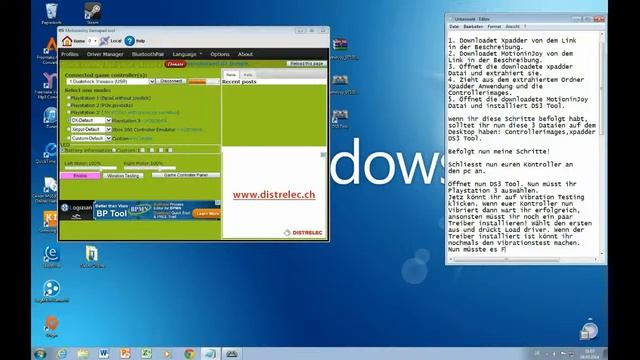
Task: Click the pink Enable button
Action: point(80,176)
